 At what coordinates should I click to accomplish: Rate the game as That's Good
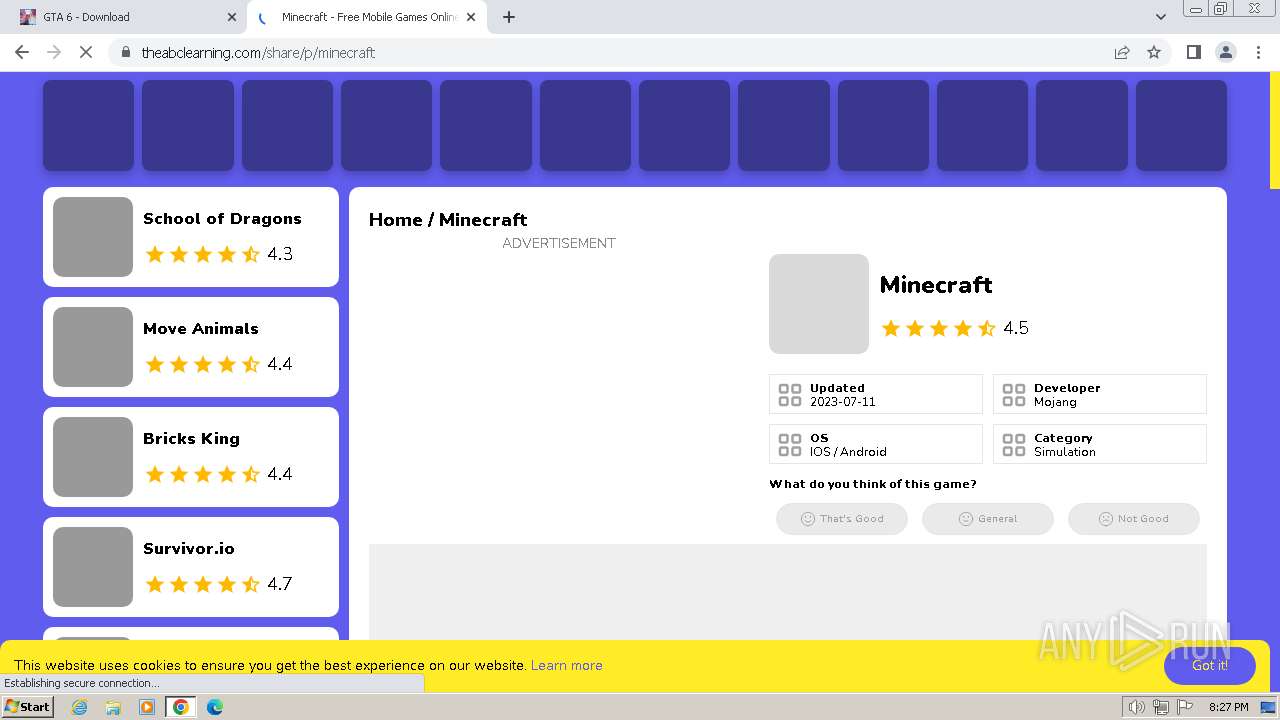(842, 519)
